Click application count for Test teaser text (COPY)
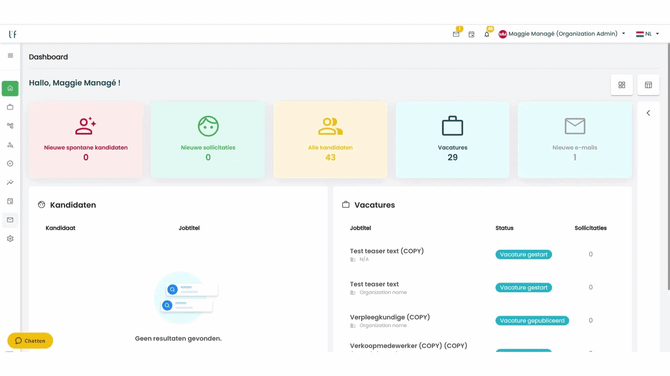 pos(591,255)
